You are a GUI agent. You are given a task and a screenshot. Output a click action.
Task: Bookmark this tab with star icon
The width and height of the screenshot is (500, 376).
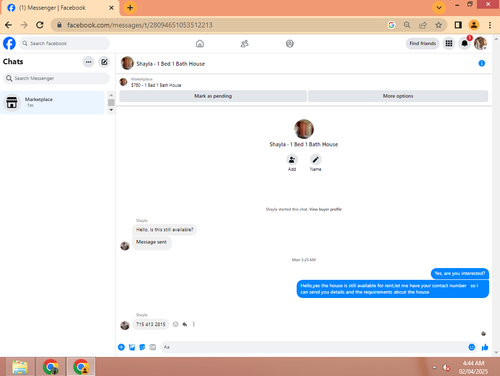439,25
